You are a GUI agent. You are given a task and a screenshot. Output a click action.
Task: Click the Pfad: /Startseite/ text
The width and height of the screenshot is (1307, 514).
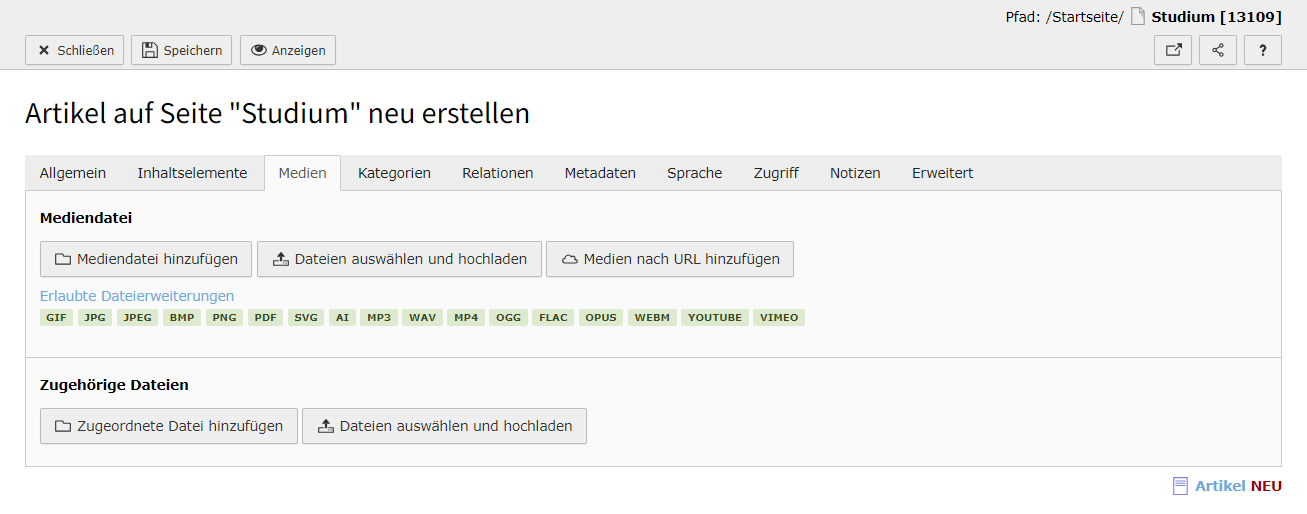[x=1064, y=17]
